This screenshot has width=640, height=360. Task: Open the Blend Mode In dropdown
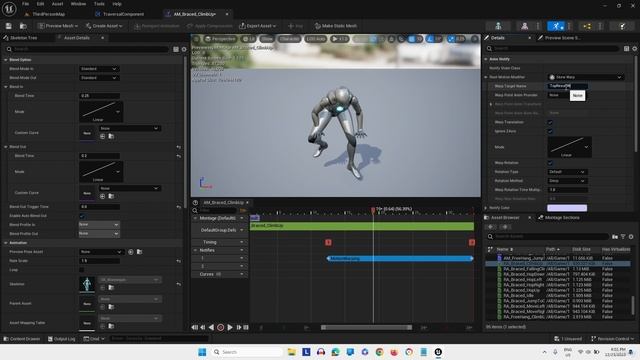pyautogui.click(x=99, y=69)
